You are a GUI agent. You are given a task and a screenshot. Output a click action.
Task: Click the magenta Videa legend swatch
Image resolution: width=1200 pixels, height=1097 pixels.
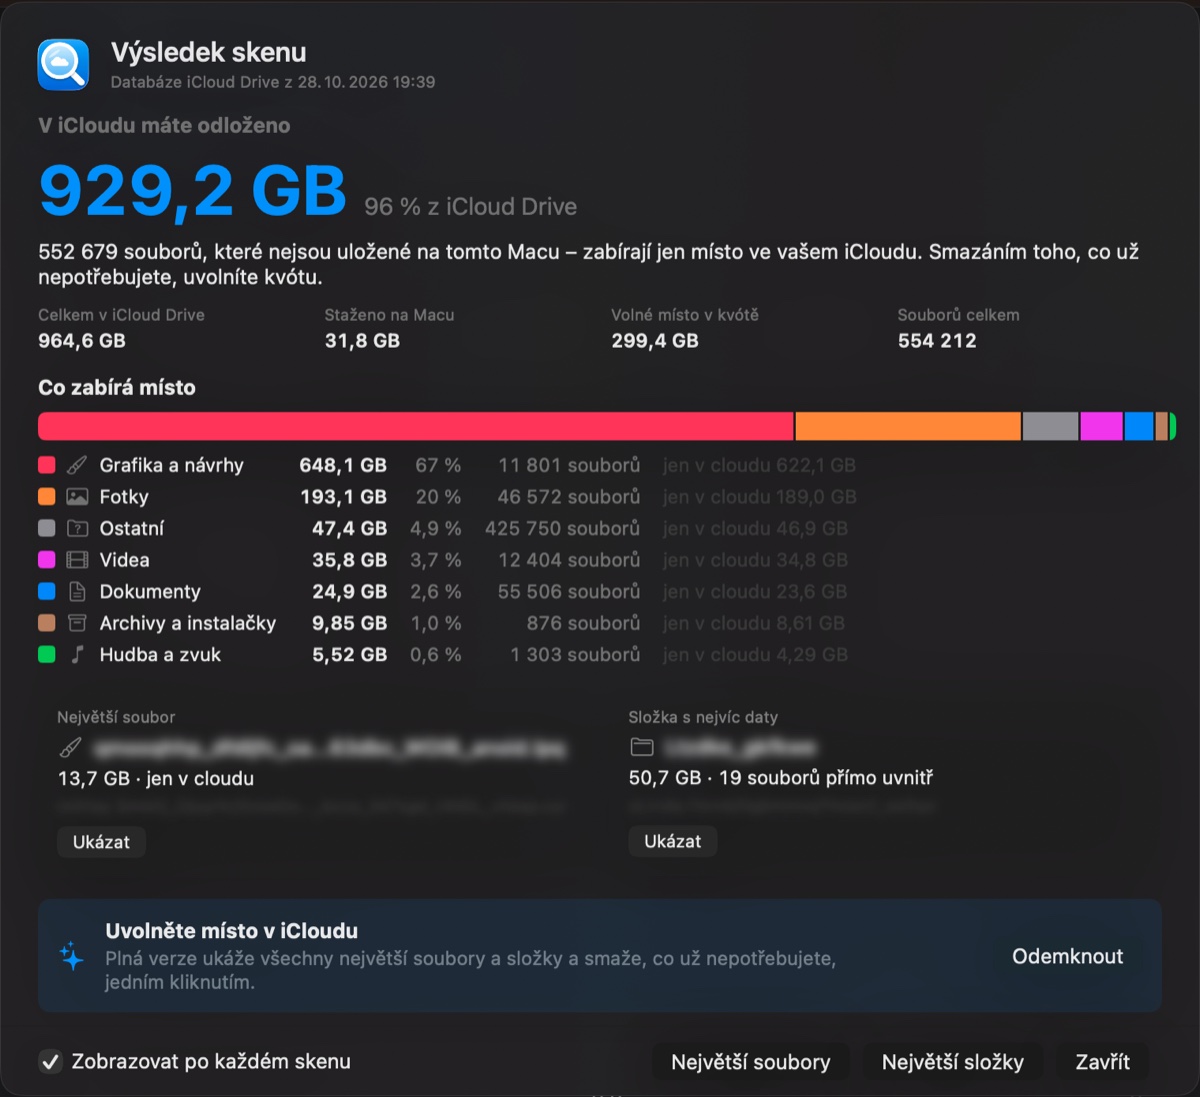click(x=47, y=560)
